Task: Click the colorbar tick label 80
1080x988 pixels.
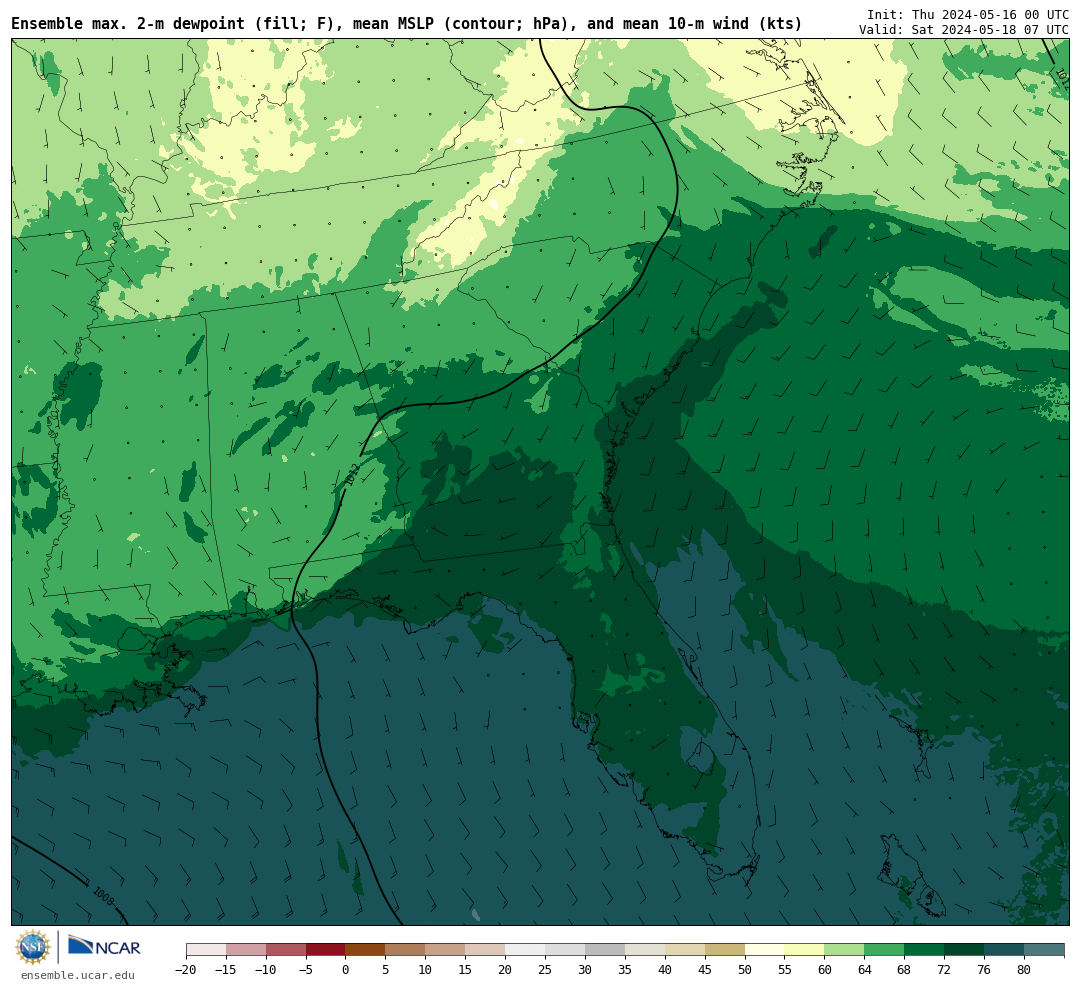Action: (x=1024, y=970)
